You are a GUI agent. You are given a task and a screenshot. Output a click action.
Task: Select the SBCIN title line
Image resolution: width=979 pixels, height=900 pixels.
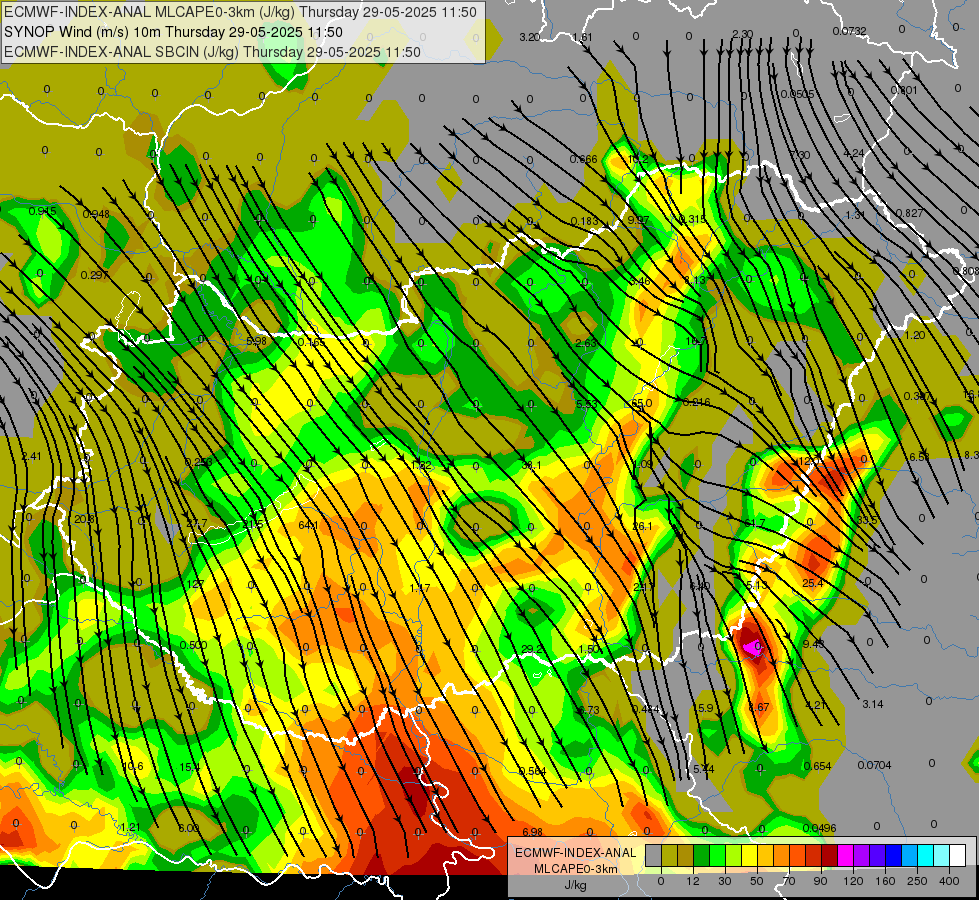tap(212, 52)
